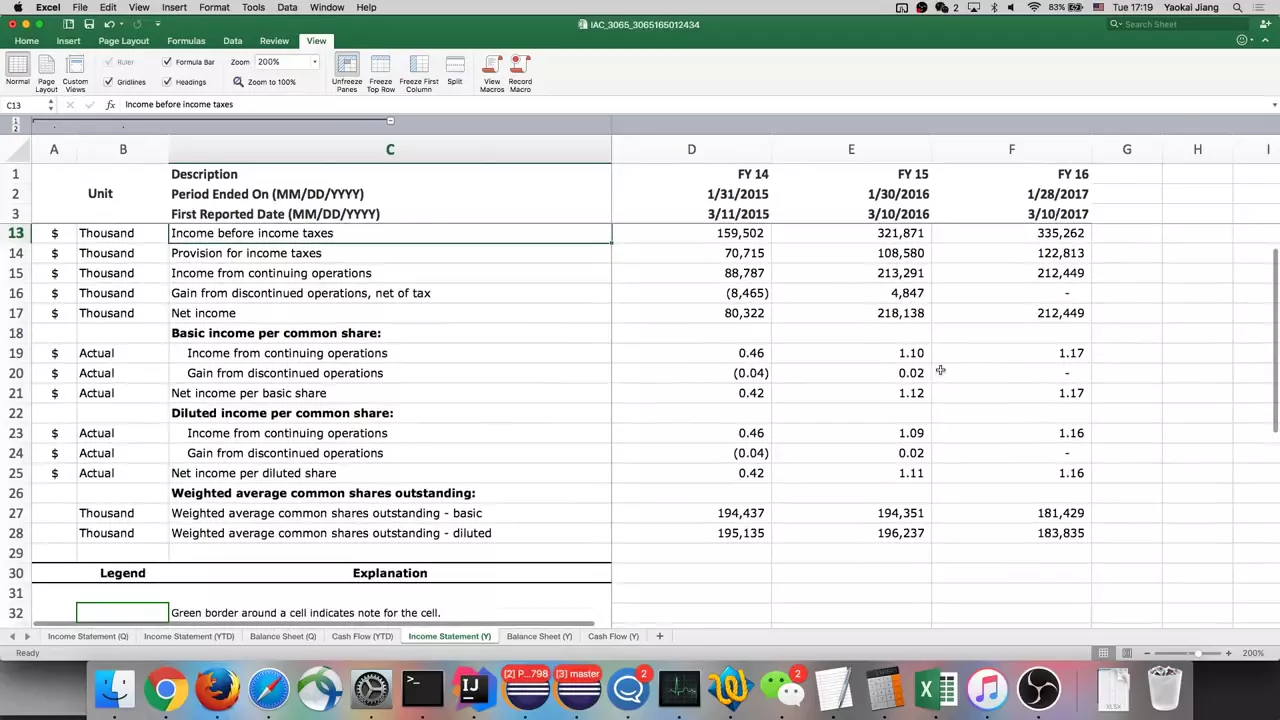Click the insert function fx icon
Image resolution: width=1280 pixels, height=720 pixels.
(110, 104)
